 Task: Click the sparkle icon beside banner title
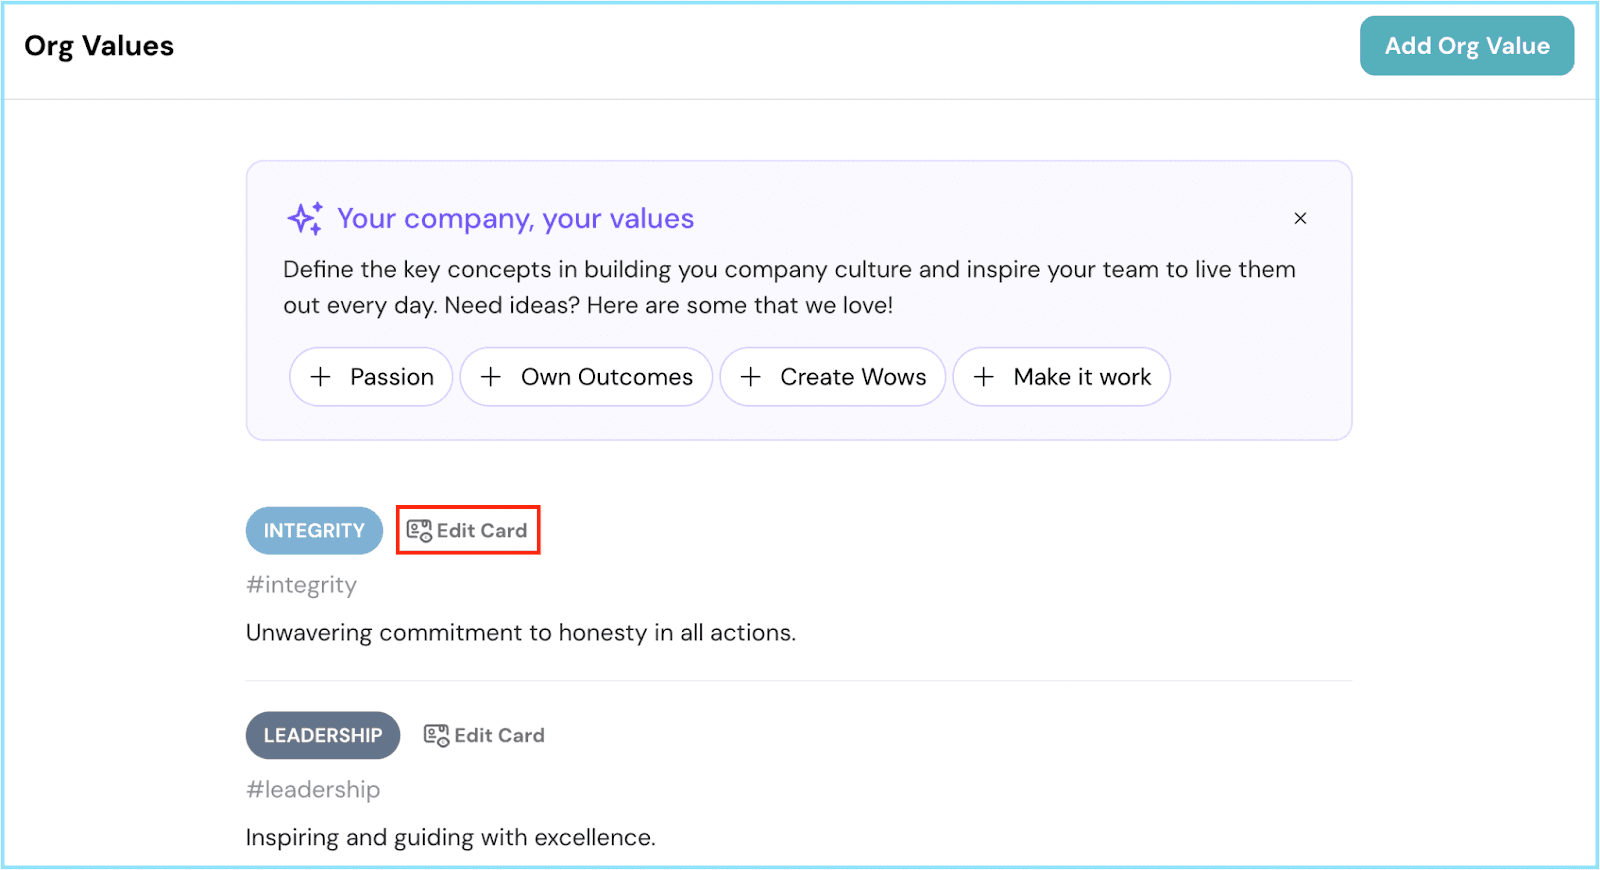(305, 218)
